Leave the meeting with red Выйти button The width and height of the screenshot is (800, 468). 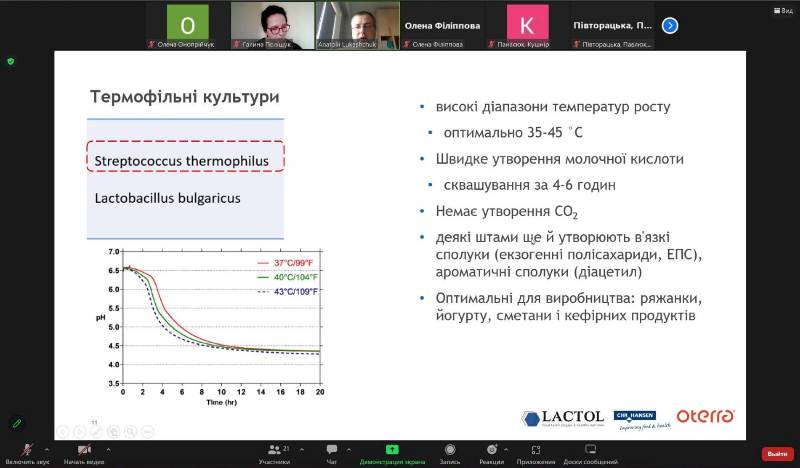[778, 453]
